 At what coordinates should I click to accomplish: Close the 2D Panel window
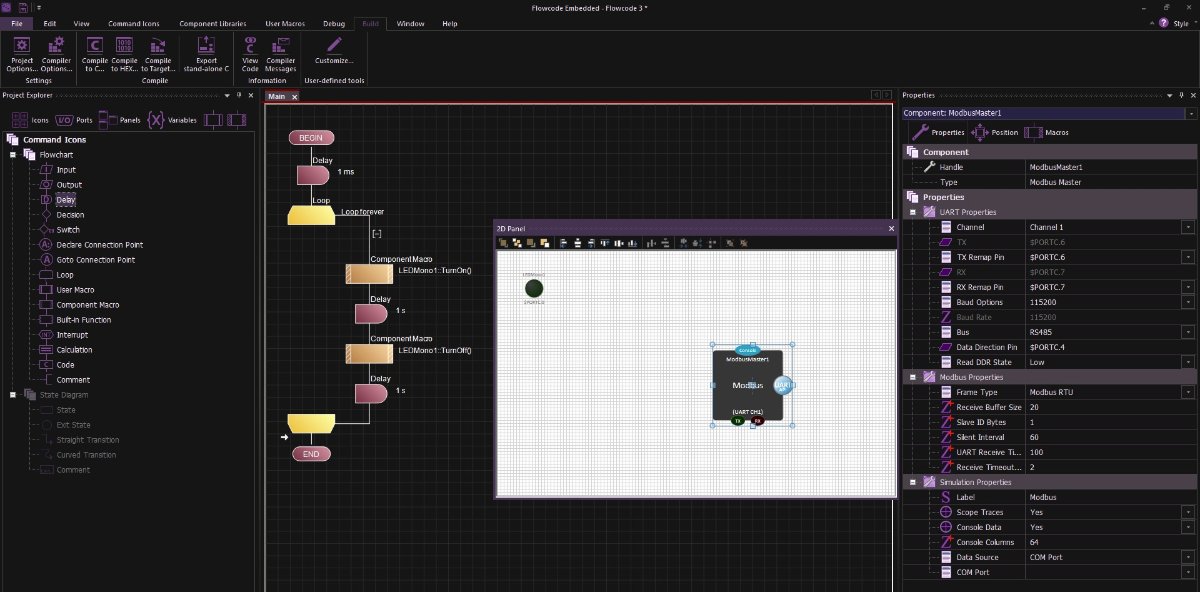click(891, 228)
